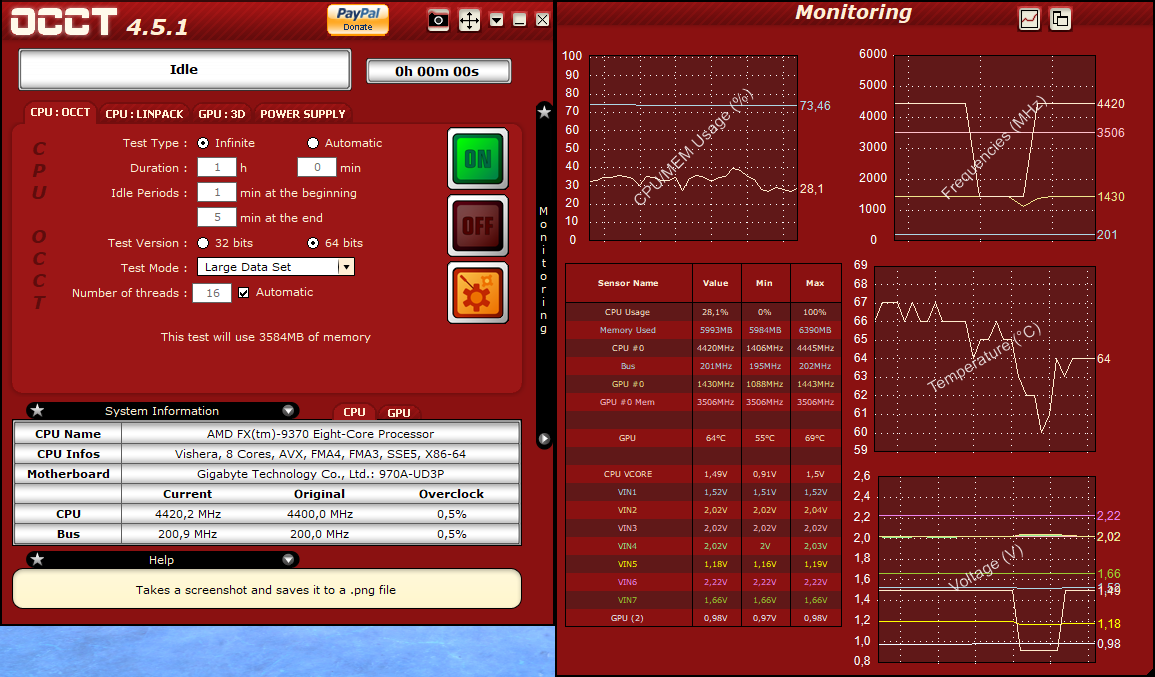Click idle minutes at the beginning field
Screen dimensions: 1155x677
217,192
